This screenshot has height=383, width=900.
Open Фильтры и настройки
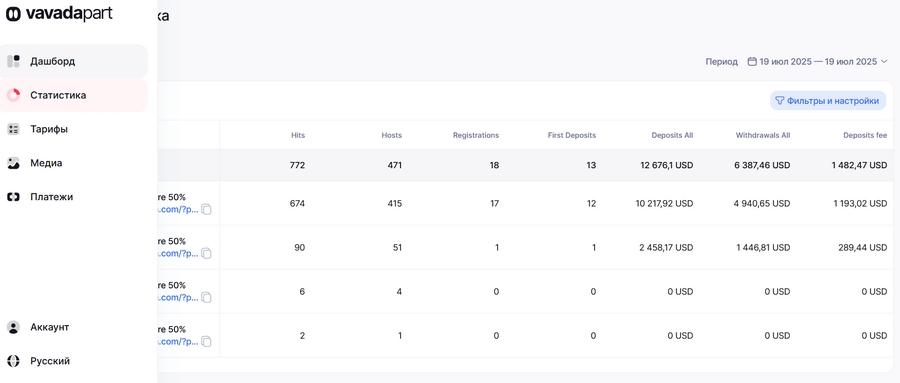point(828,100)
